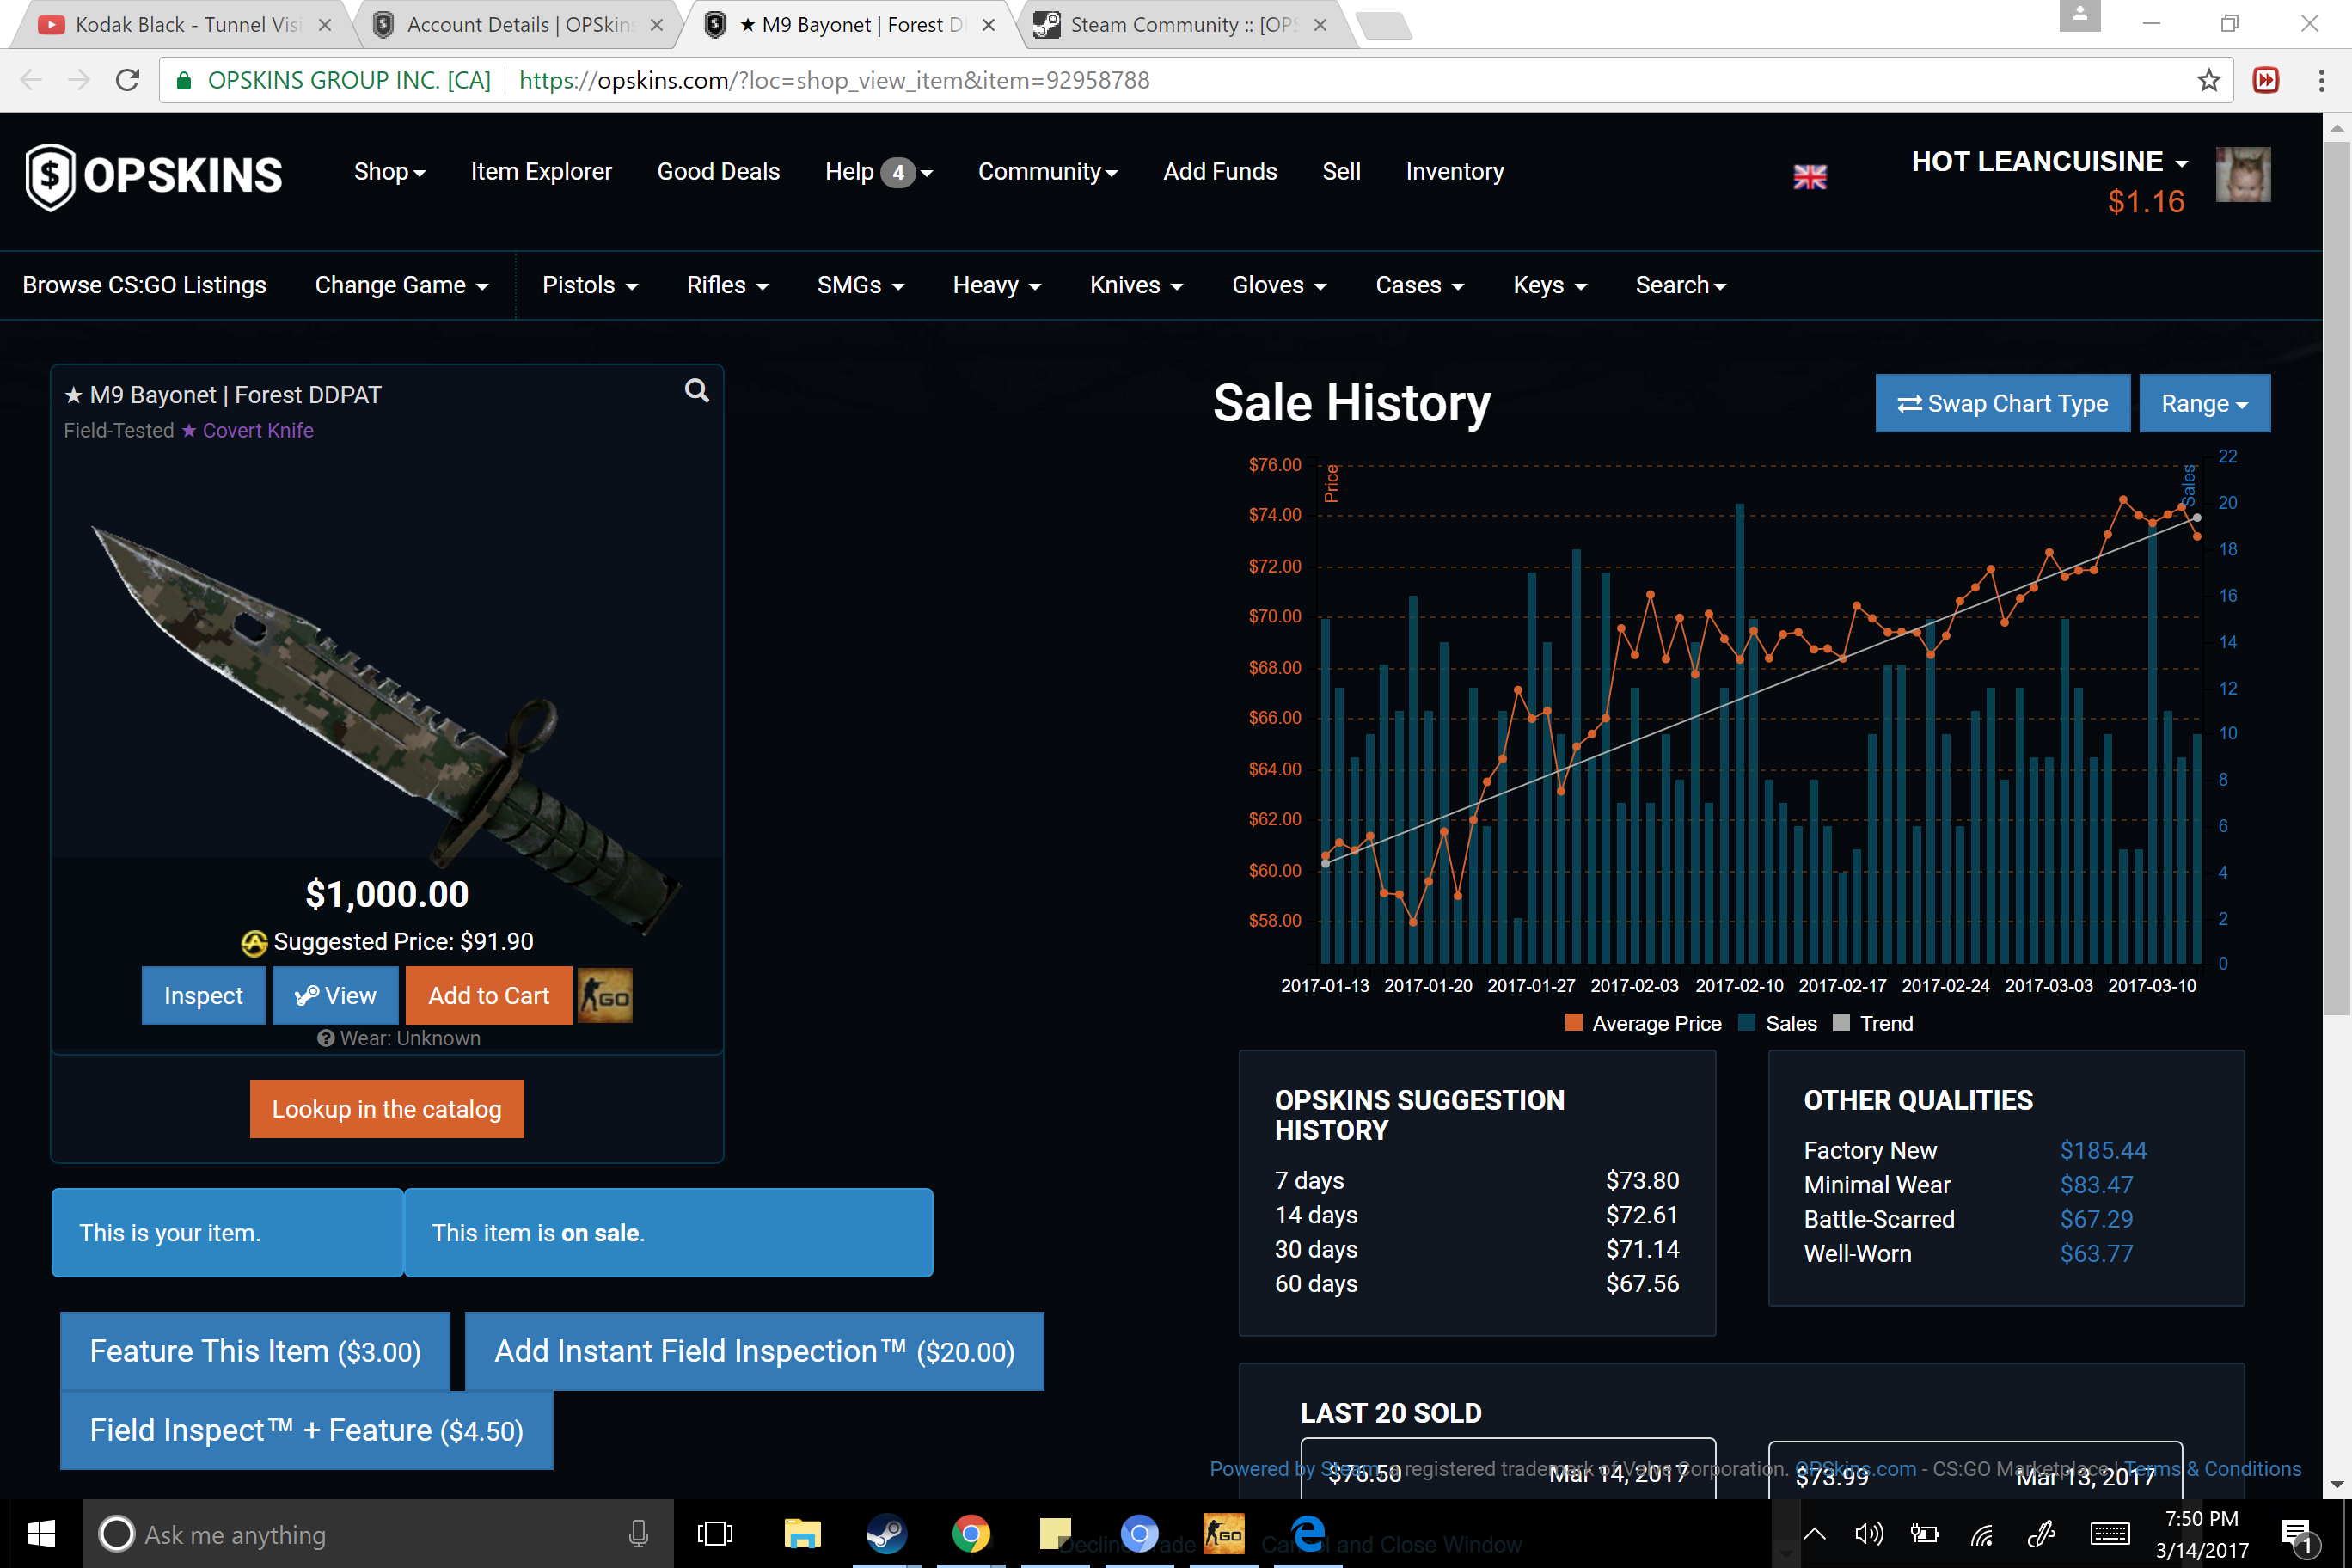Click the Swap Chart Type button

point(2002,404)
